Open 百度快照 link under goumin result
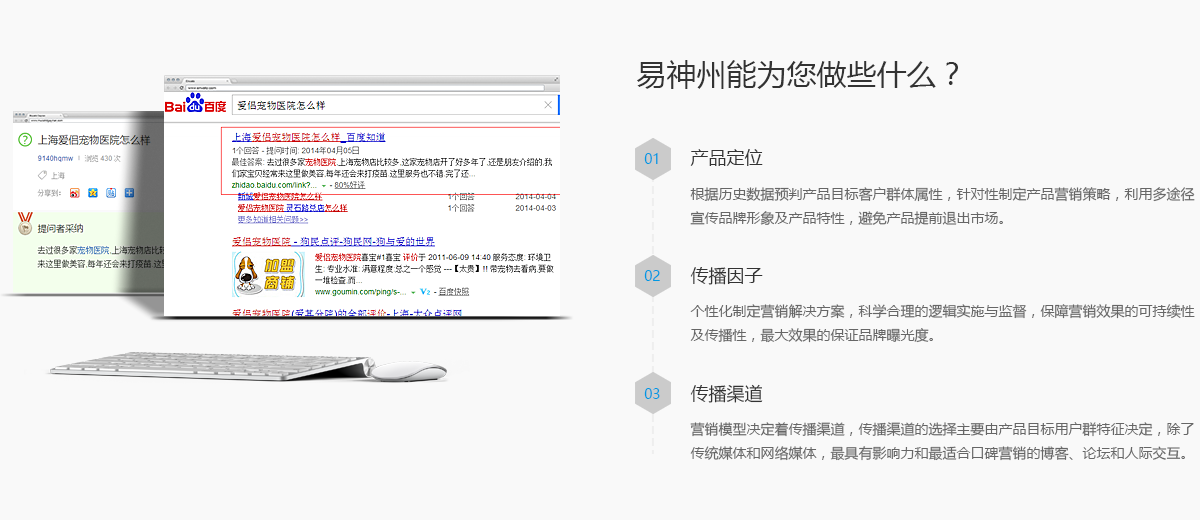Viewport: 1200px width, 520px height. tap(453, 292)
